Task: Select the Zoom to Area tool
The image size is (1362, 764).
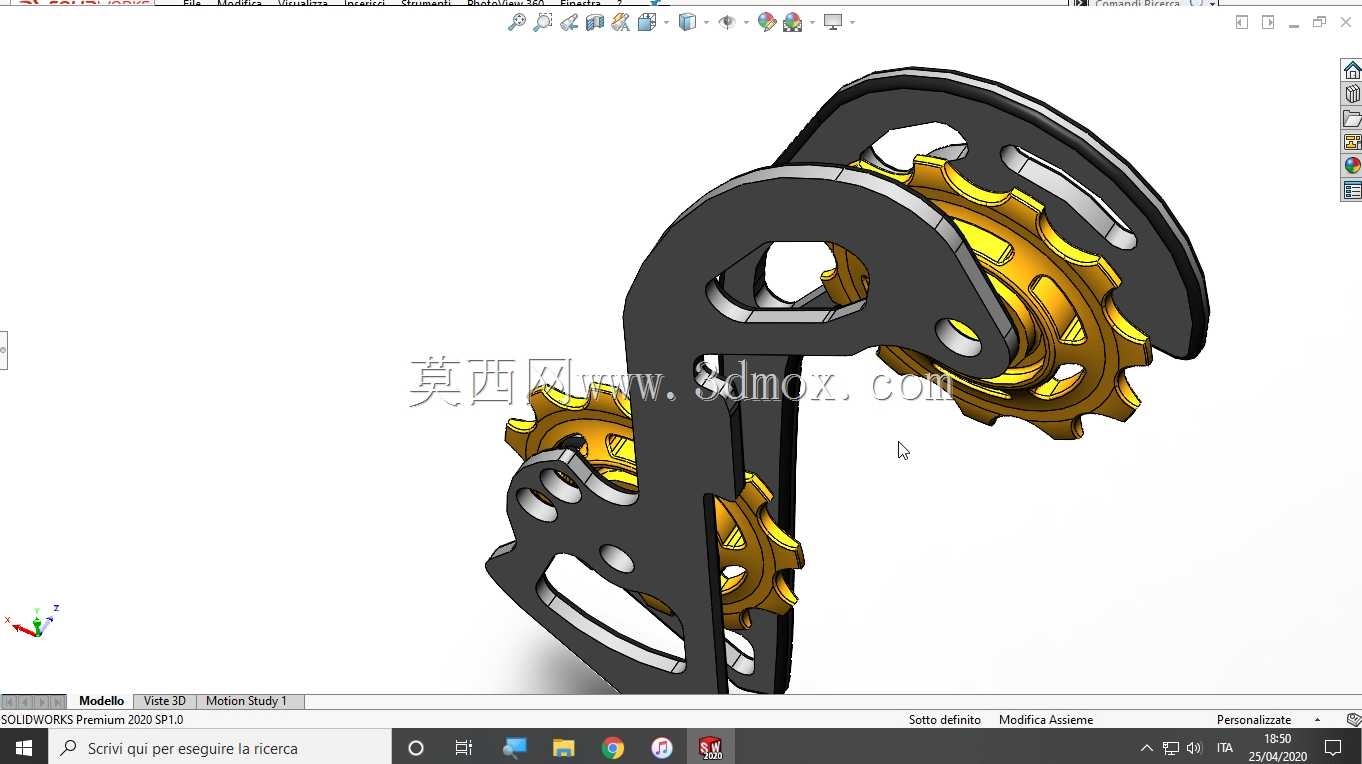Action: (x=543, y=22)
